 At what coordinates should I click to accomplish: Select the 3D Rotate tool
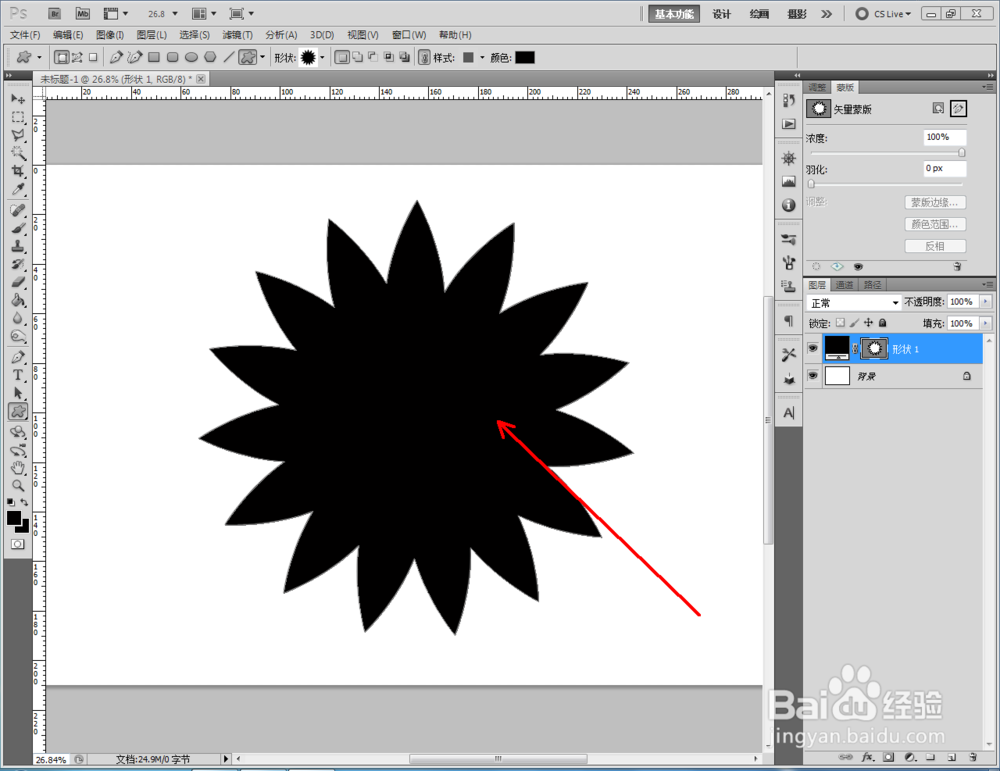click(18, 432)
